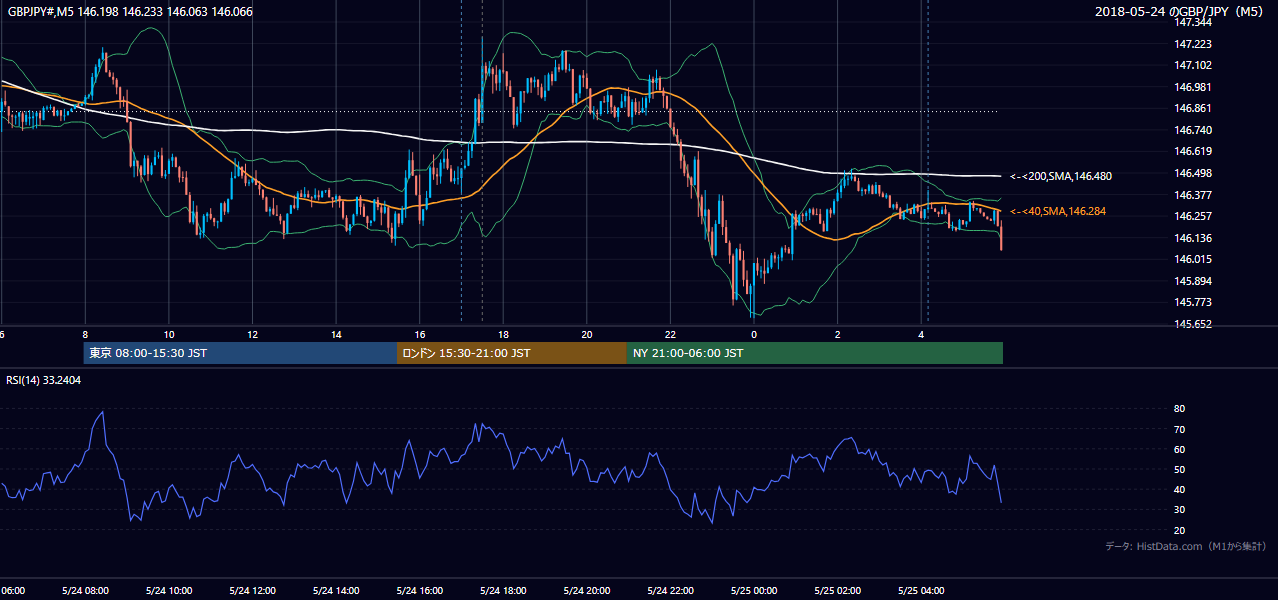Click hour tick 10 under the price chart
Screen dimensions: 1278x600
tap(169, 335)
